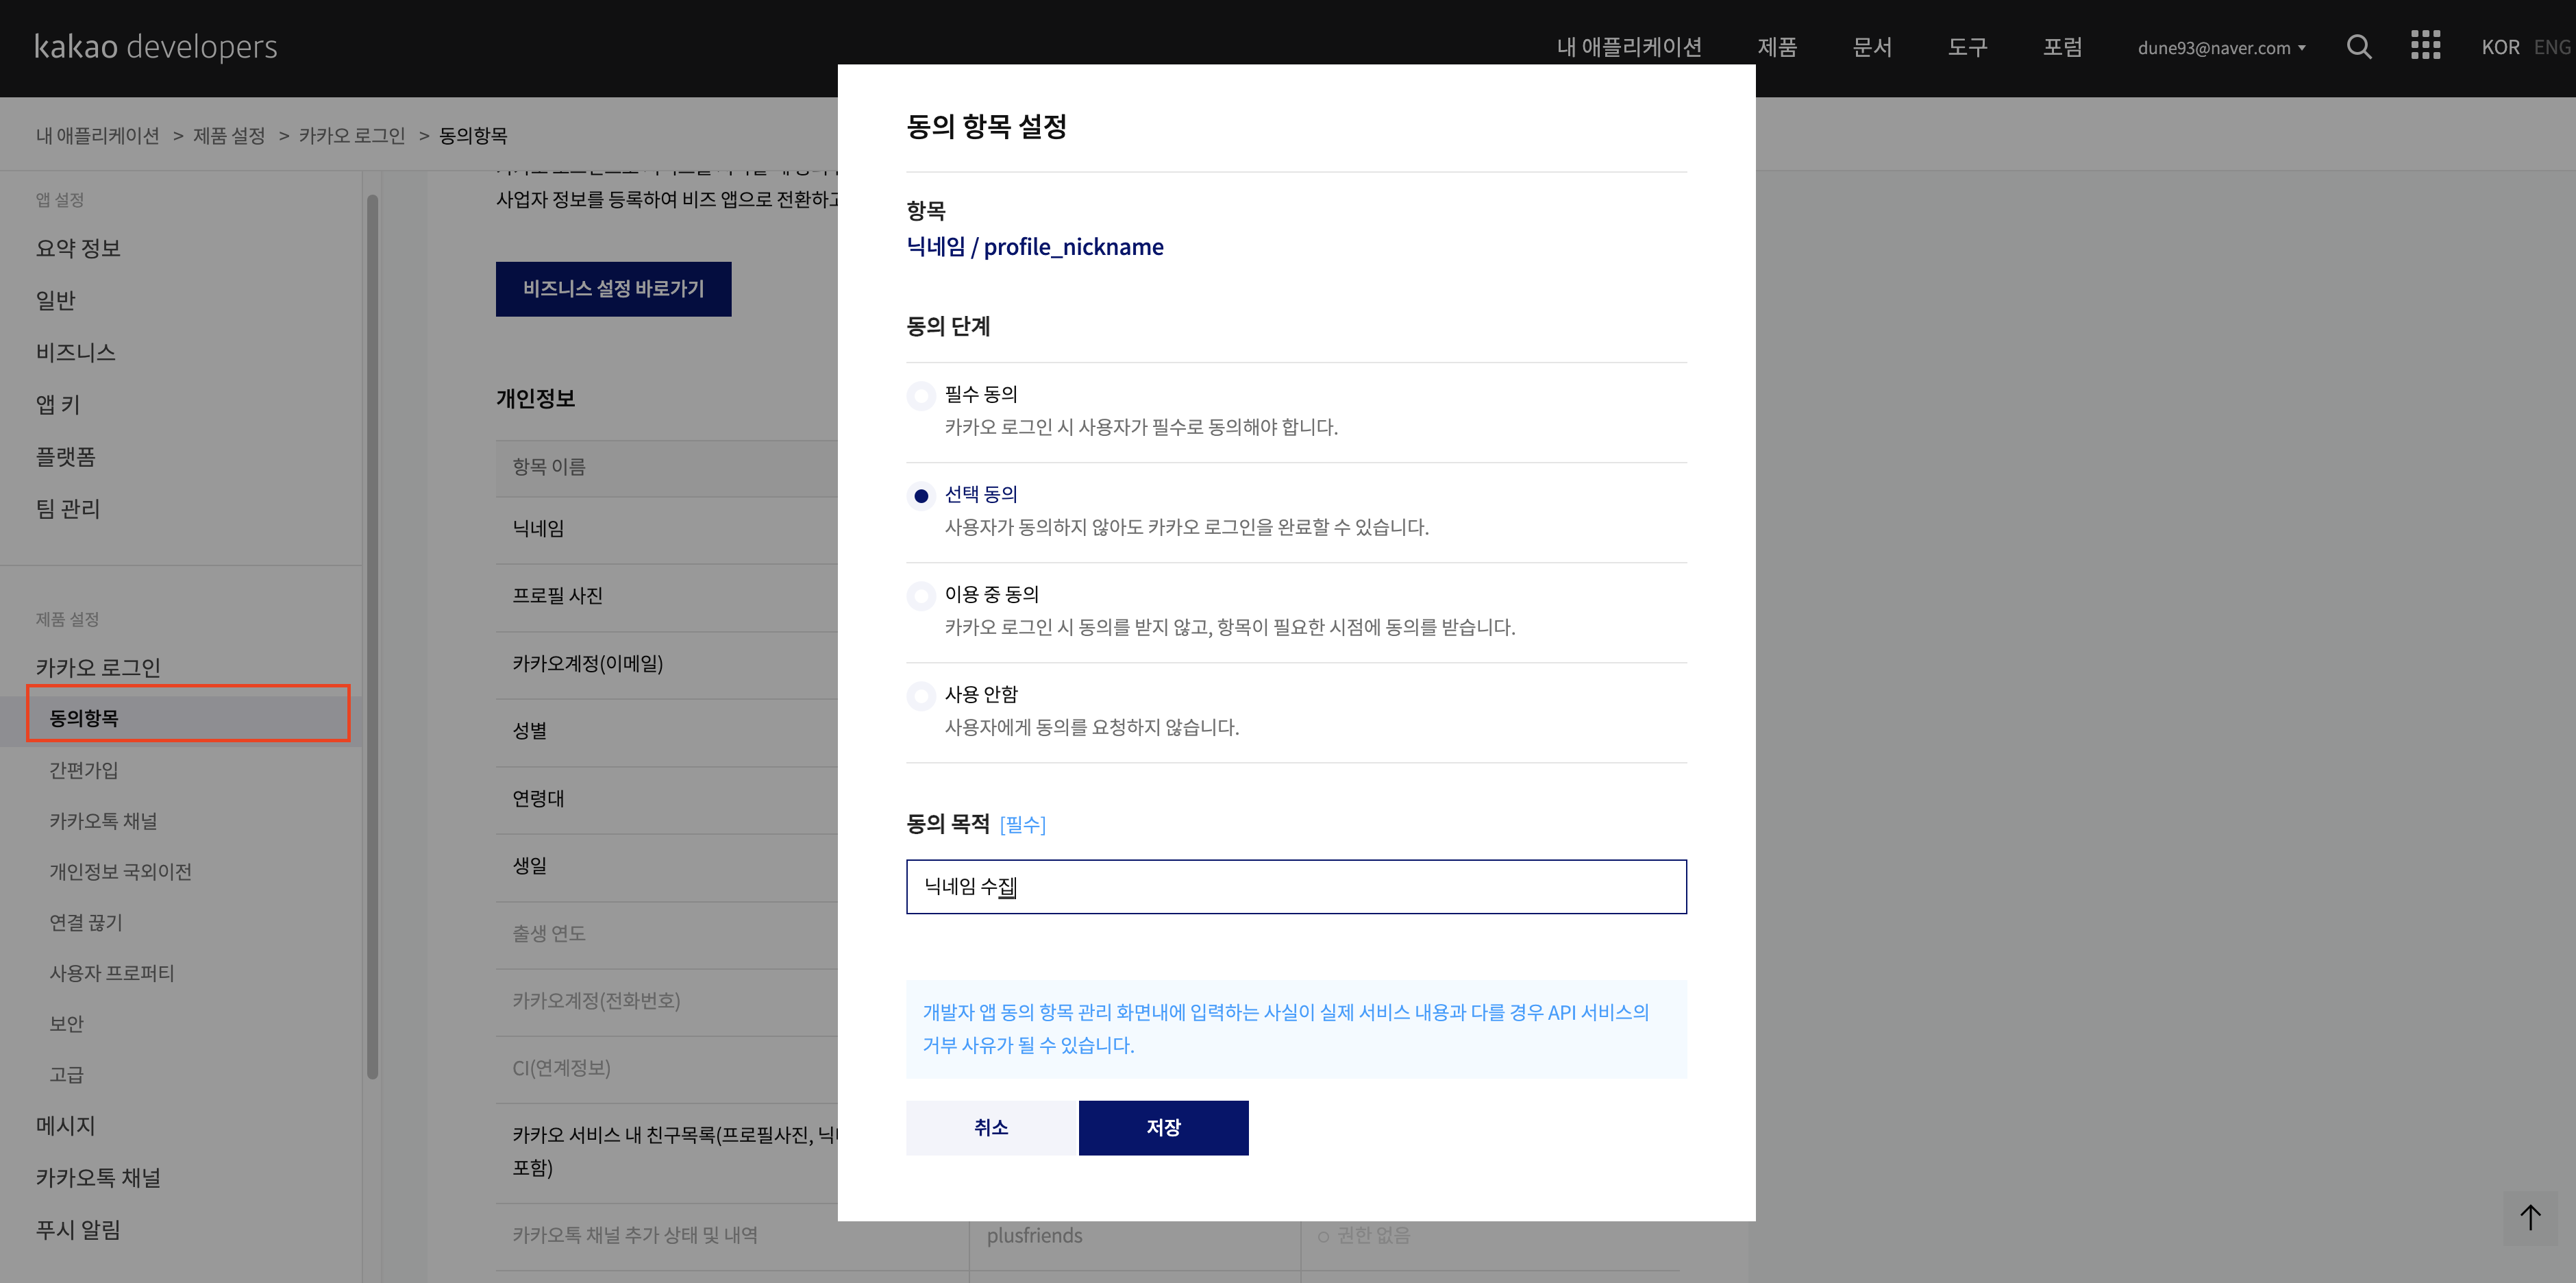Viewport: 2576px width, 1283px height.
Task: Click the 닉네임 / profile_nickname item text
Action: (x=1035, y=247)
